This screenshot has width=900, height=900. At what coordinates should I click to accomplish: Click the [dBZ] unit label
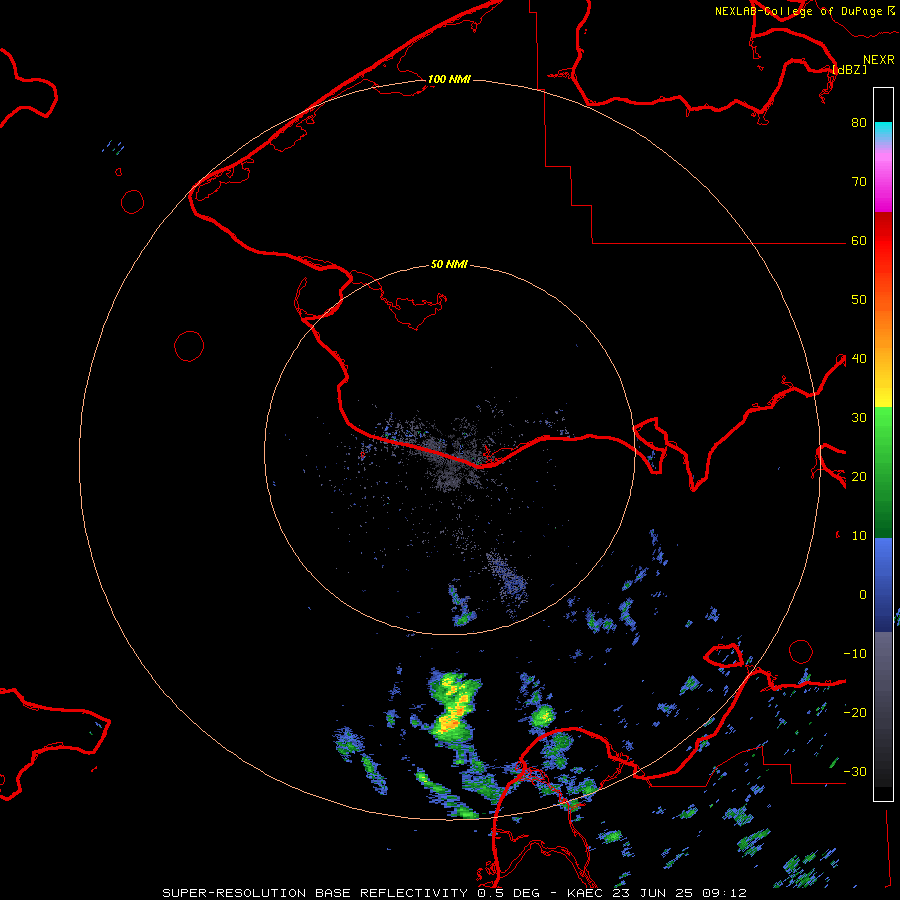[849, 69]
